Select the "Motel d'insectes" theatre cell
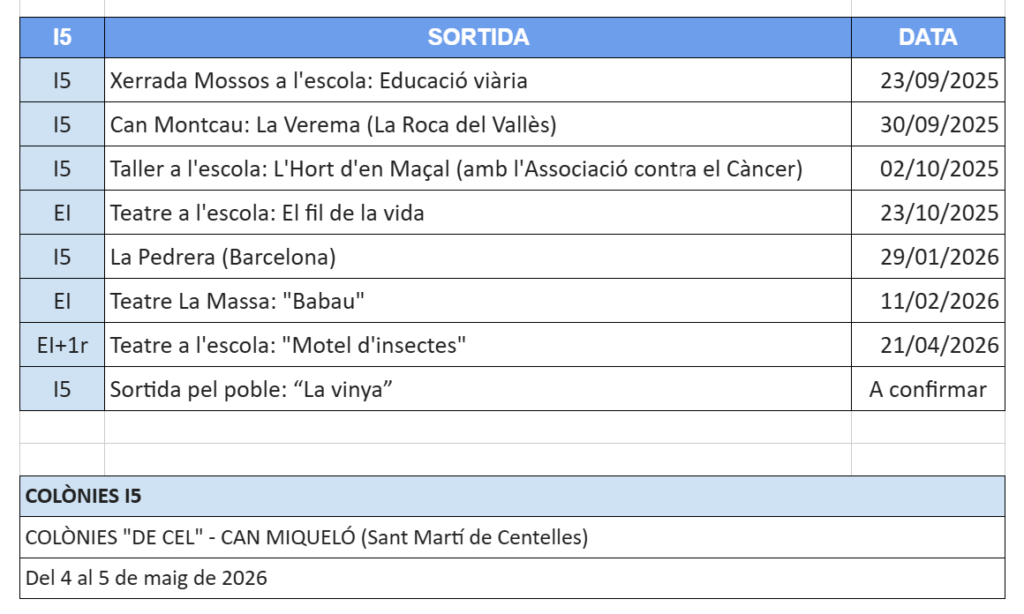The width and height of the screenshot is (1024, 614). [289, 345]
